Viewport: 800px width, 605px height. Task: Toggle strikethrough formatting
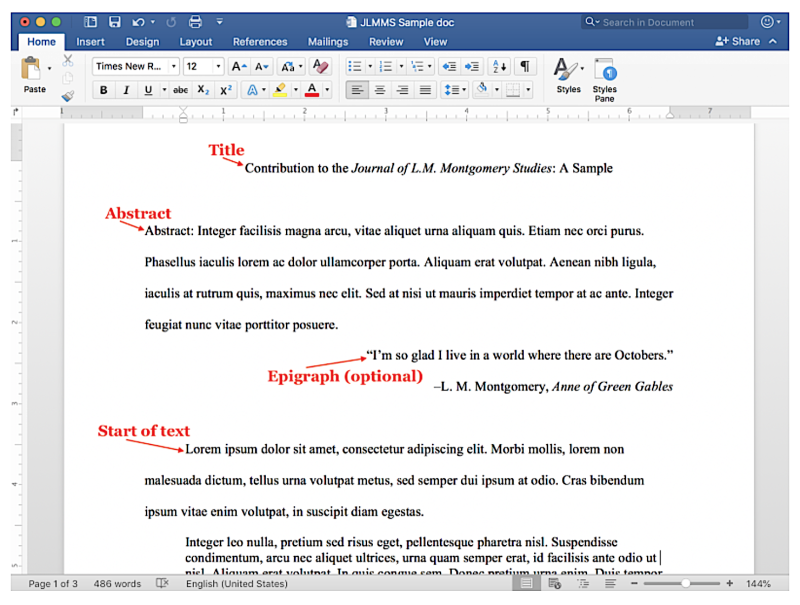(180, 90)
